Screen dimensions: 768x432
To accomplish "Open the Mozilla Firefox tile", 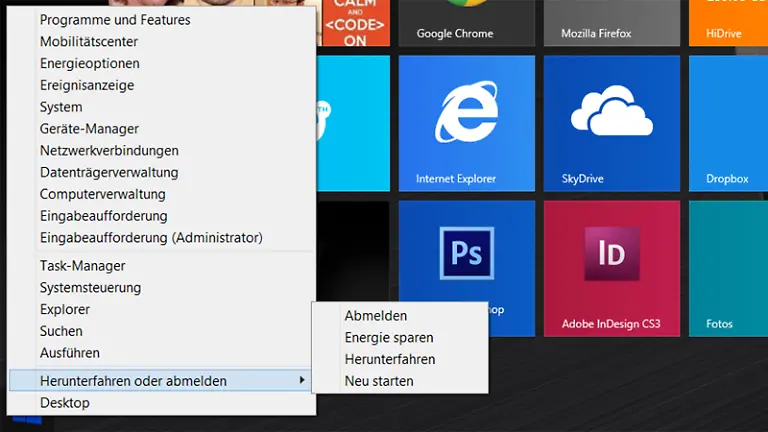I will pyautogui.click(x=612, y=23).
